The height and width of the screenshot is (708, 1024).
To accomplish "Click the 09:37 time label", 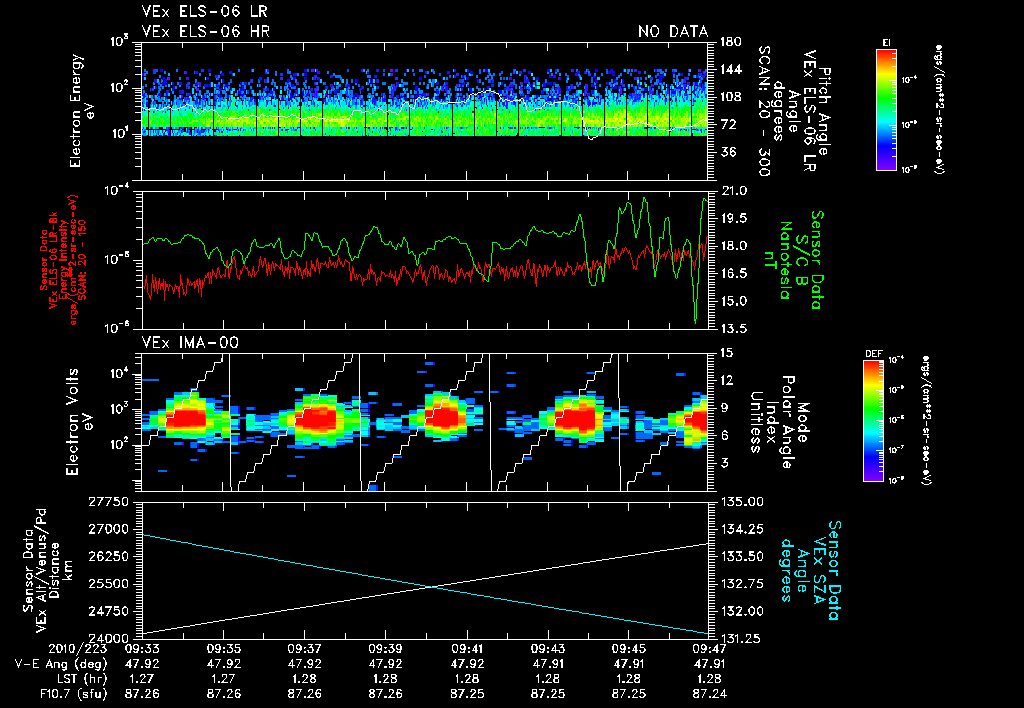I will (304, 649).
